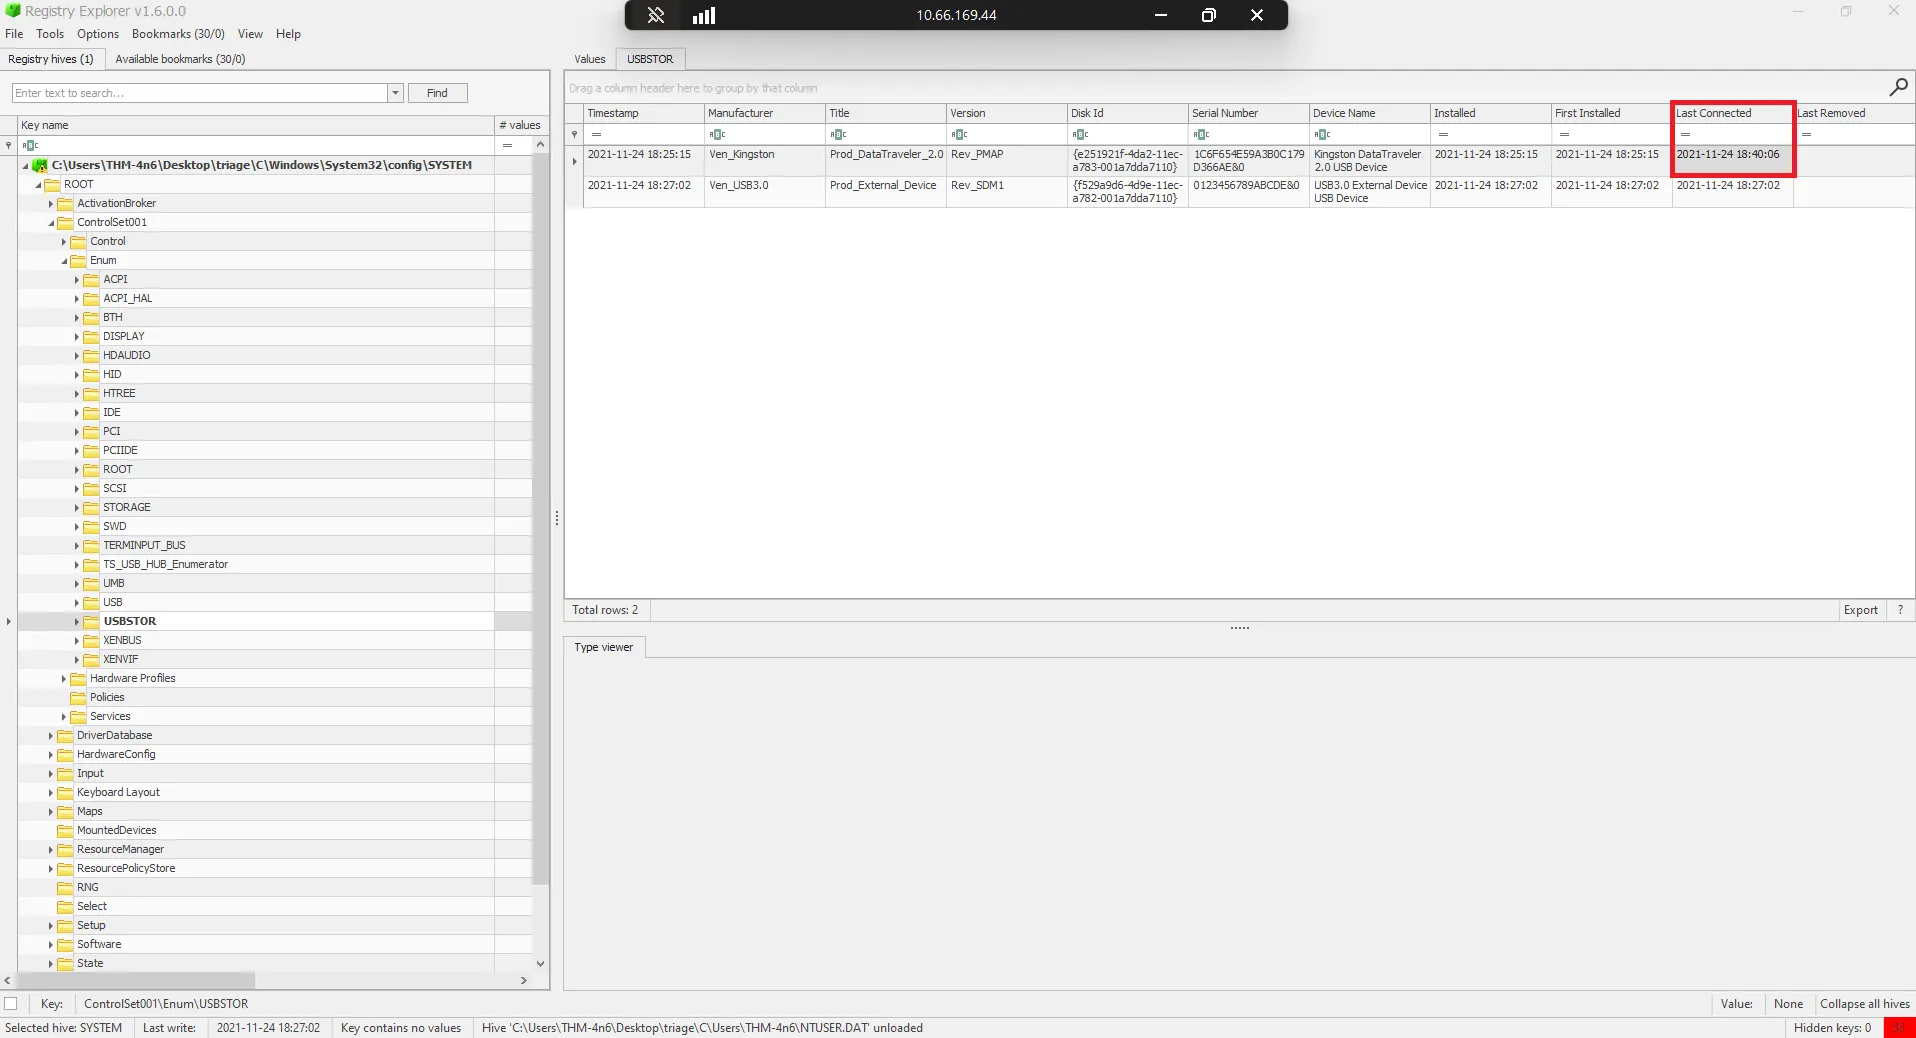Select the Type viewer tab
This screenshot has width=1916, height=1038.
604,647
